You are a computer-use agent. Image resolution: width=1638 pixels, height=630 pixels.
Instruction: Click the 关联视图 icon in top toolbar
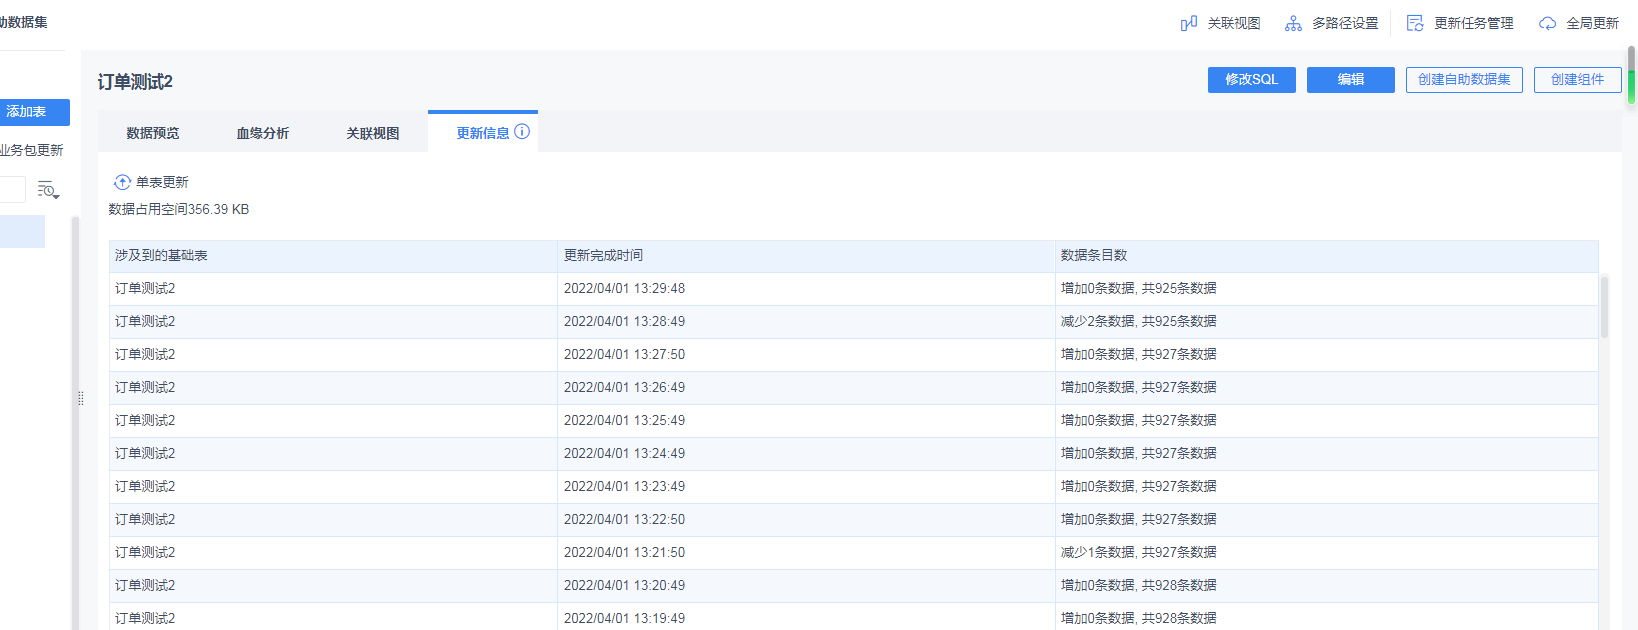(1189, 23)
